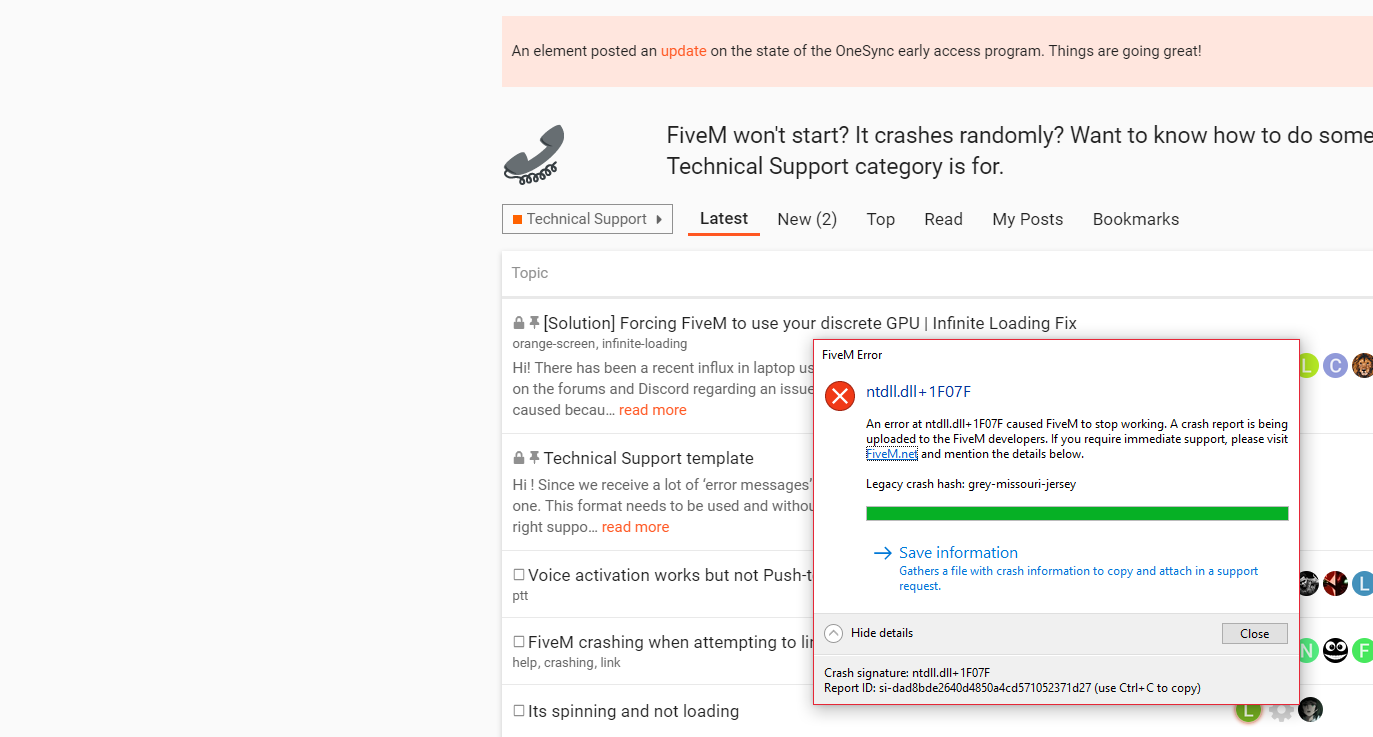The width and height of the screenshot is (1373, 737).
Task: Click the Topic column header
Action: pyautogui.click(x=530, y=273)
